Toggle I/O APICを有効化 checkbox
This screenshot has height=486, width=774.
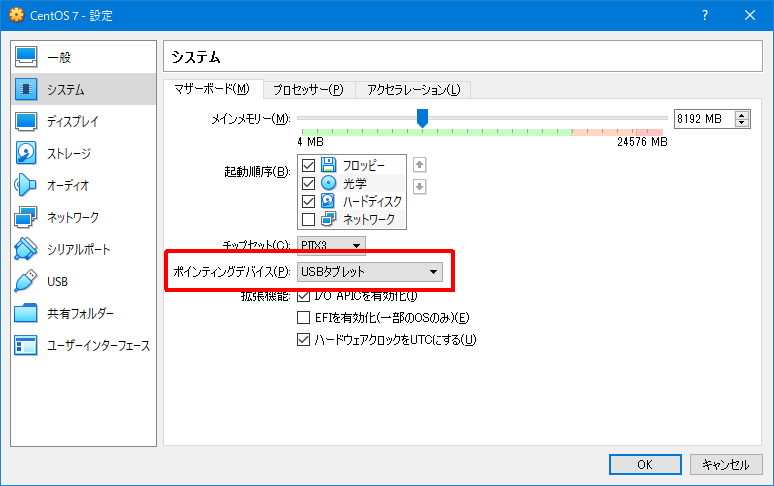click(304, 296)
